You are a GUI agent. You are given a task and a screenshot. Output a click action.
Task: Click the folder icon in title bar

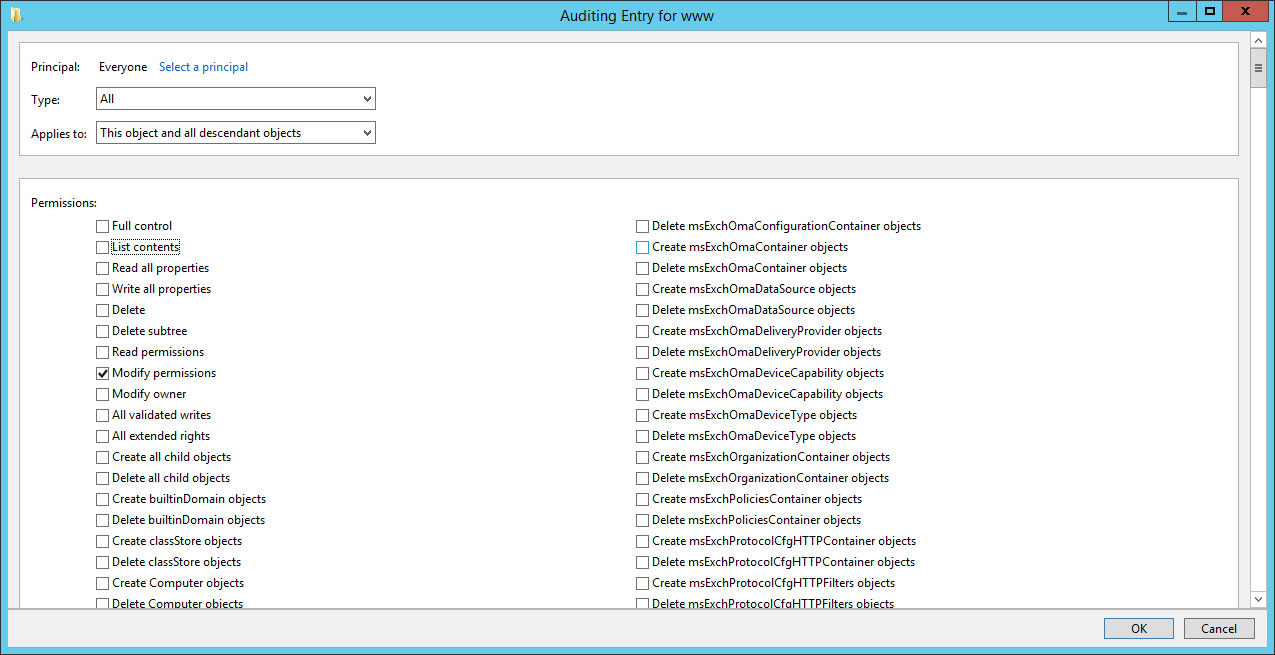[16, 15]
